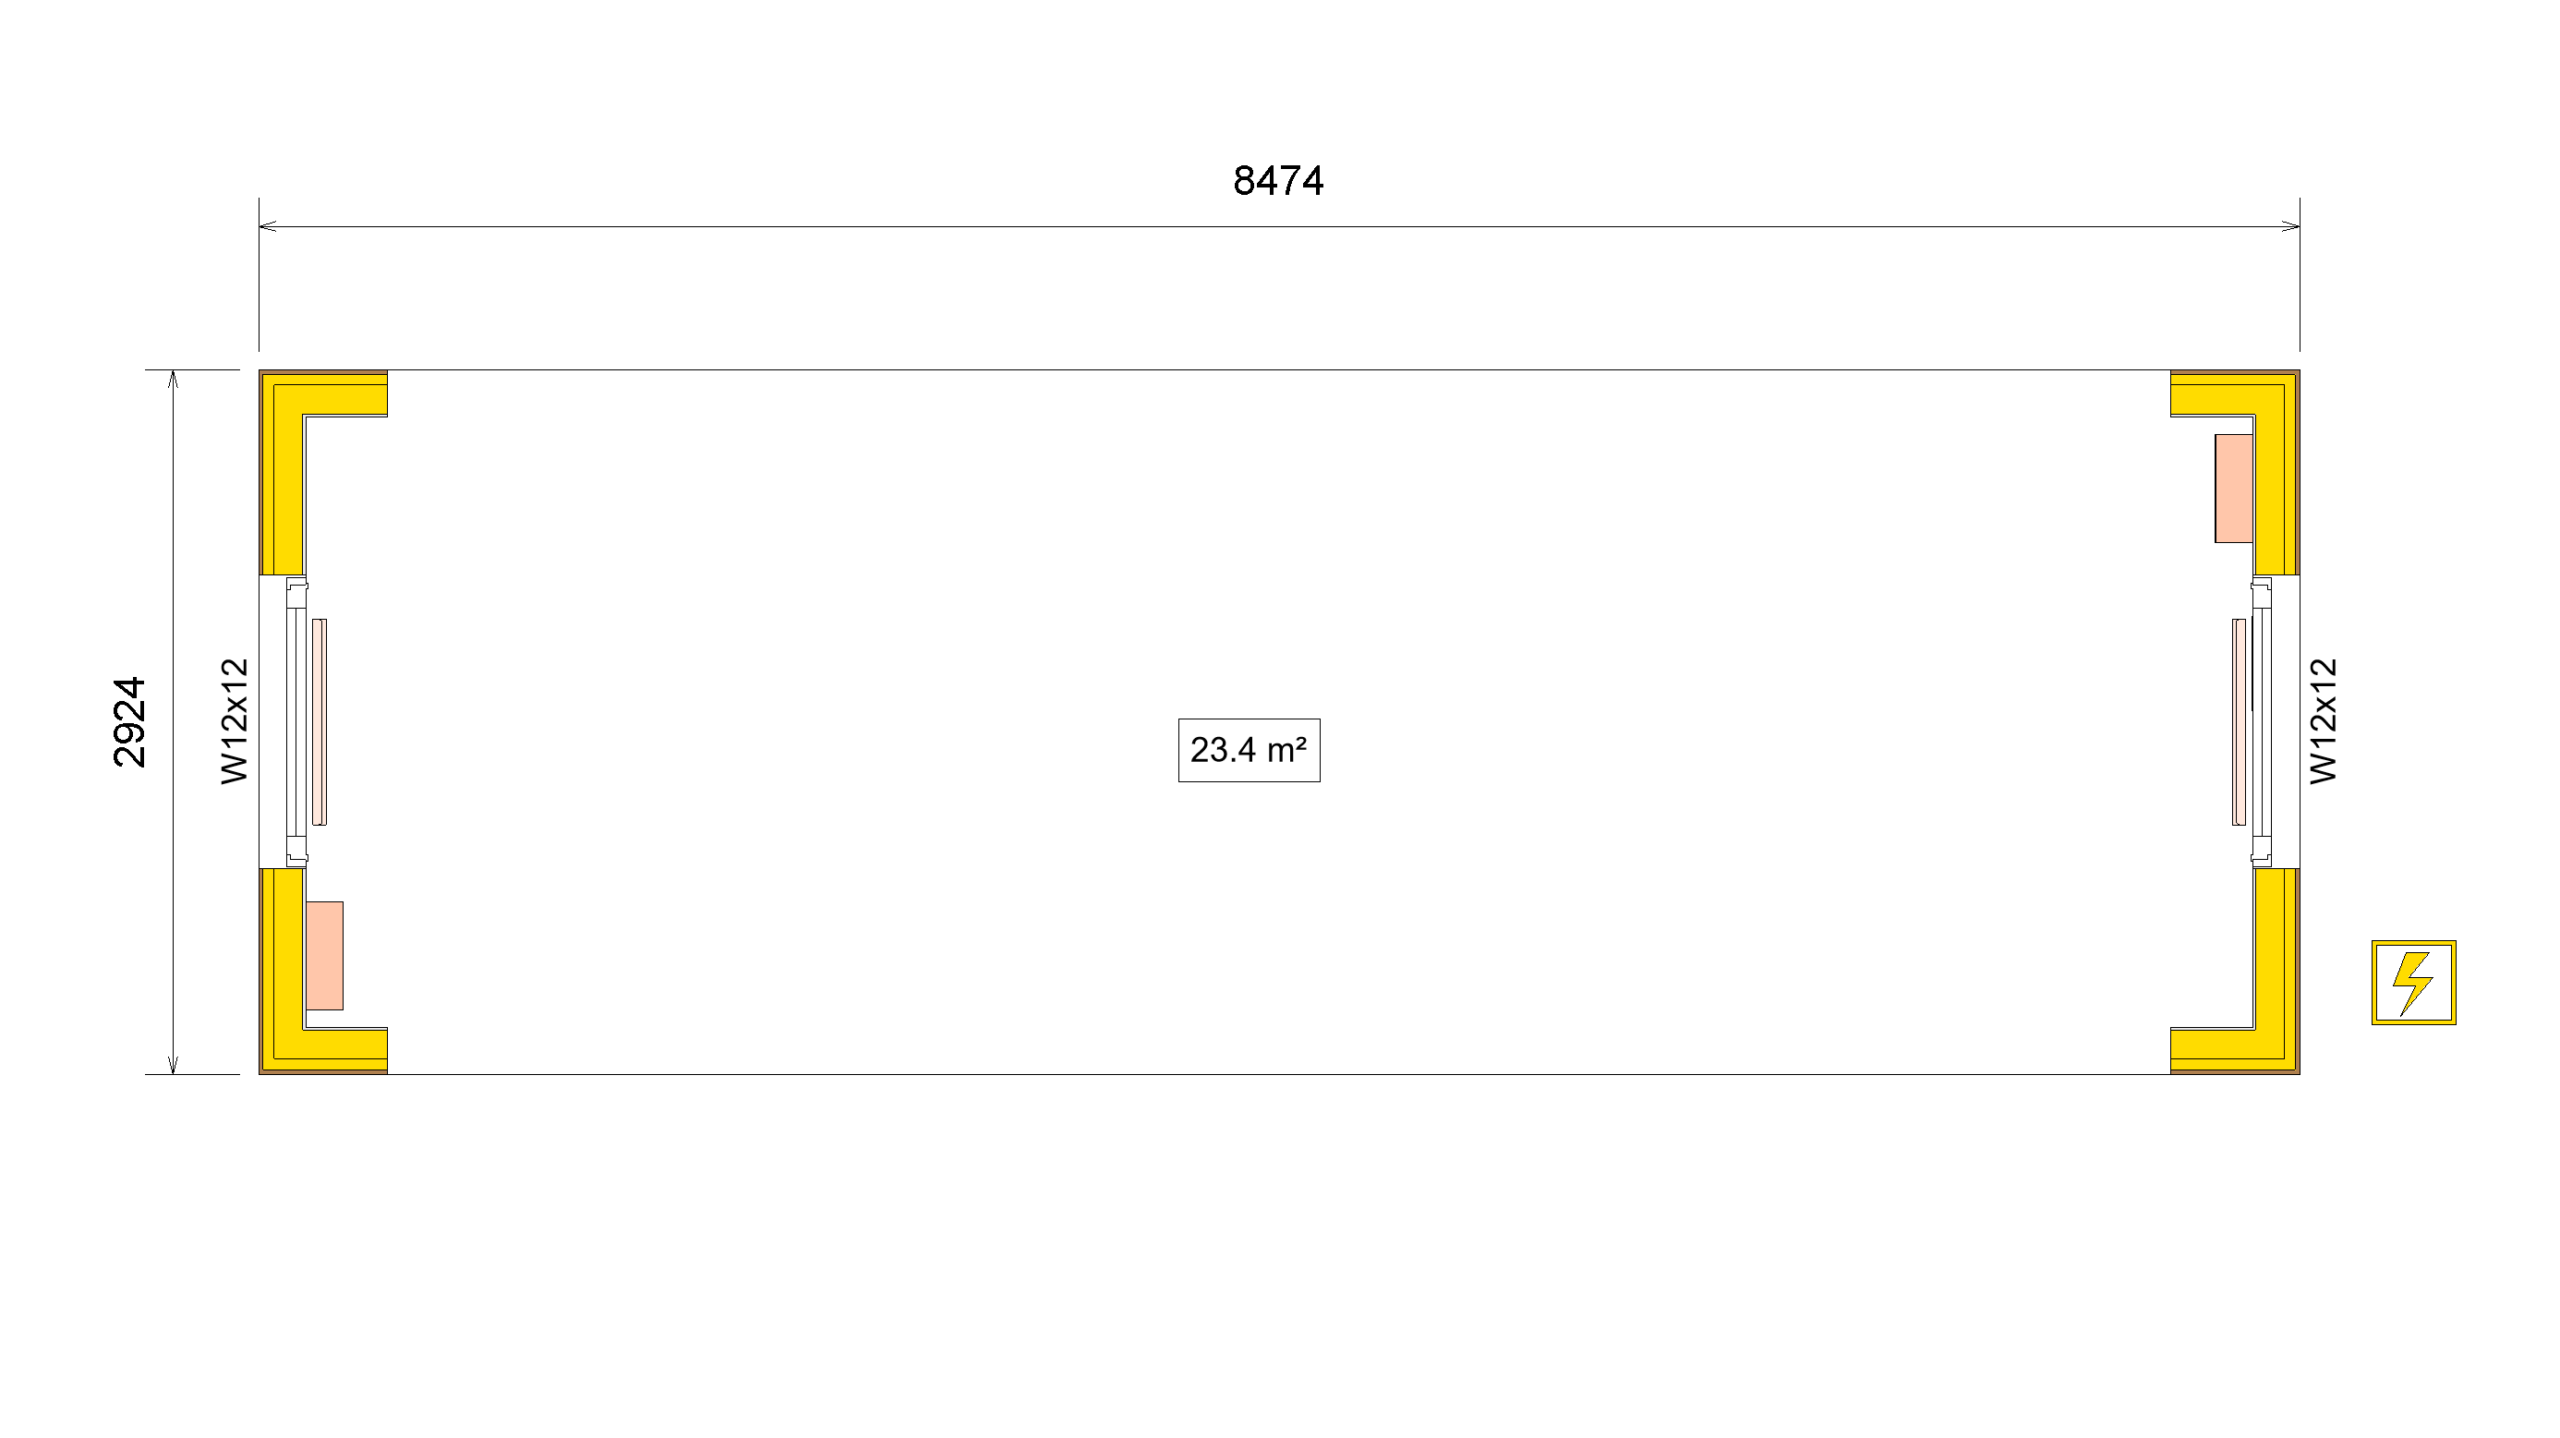Select the 23.4 m² area label
This screenshot has height=1438, width=2560.
tap(1248, 750)
